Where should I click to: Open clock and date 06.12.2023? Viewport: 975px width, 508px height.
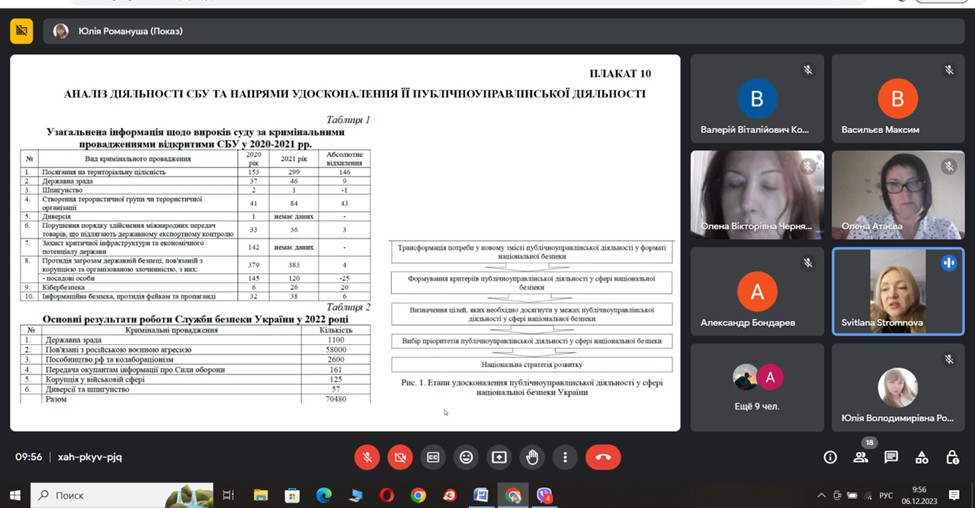click(919, 496)
